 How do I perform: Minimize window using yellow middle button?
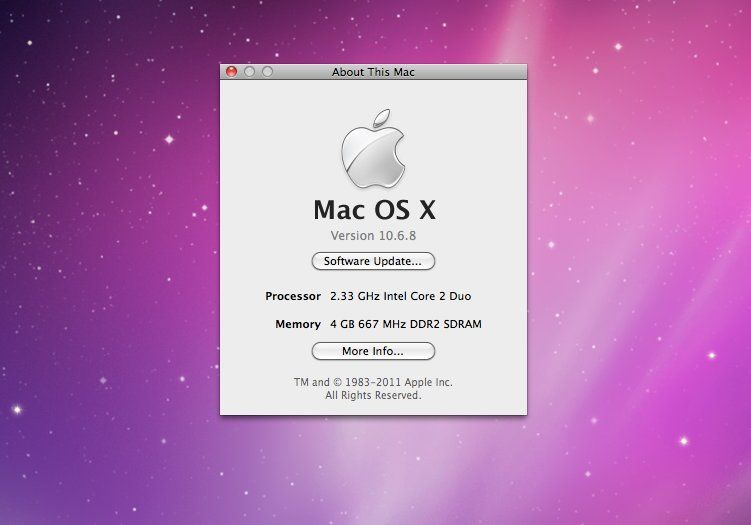click(x=250, y=72)
